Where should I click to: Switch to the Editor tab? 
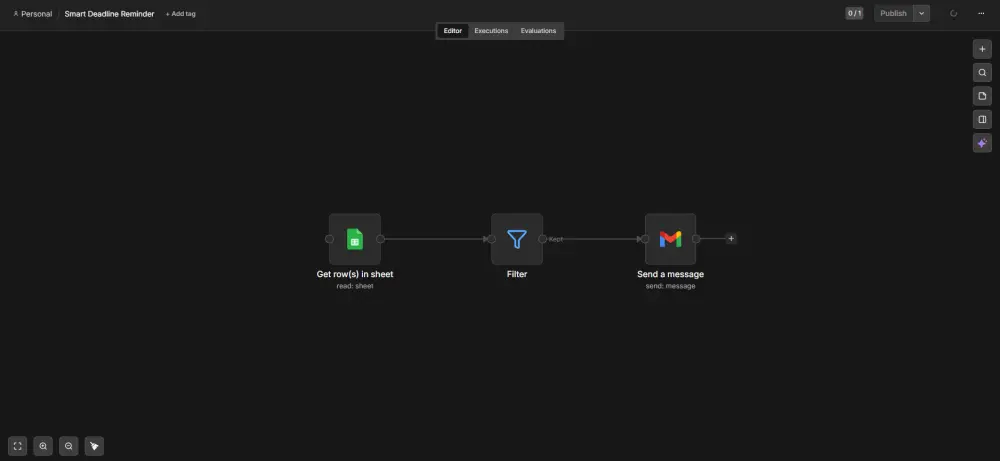coord(453,31)
